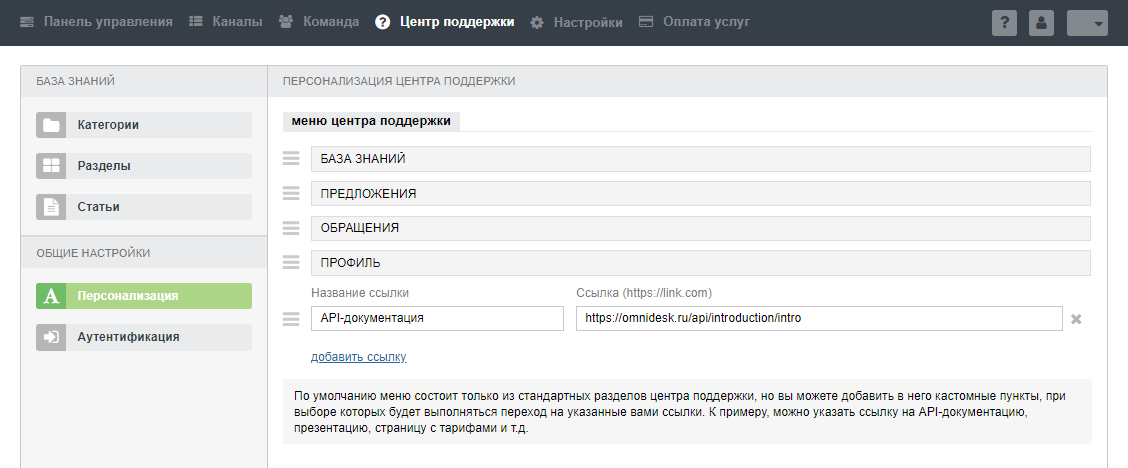Click drag handle beside БАЗА ЗНАНИЙ

[x=291, y=159]
